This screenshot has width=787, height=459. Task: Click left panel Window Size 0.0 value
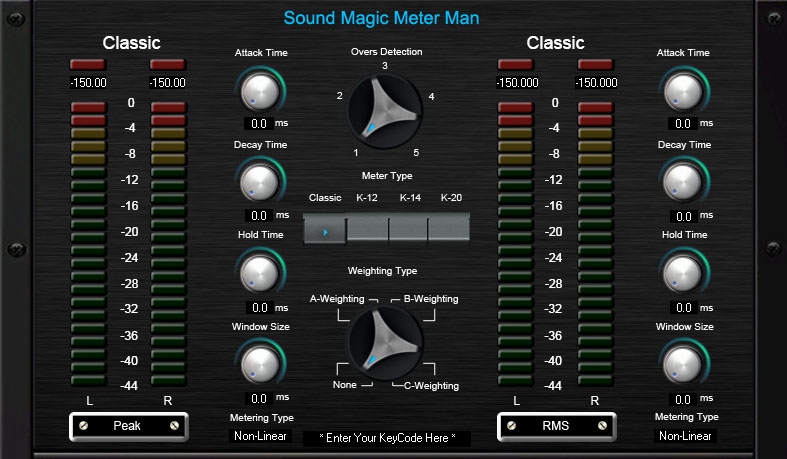pyautogui.click(x=259, y=399)
